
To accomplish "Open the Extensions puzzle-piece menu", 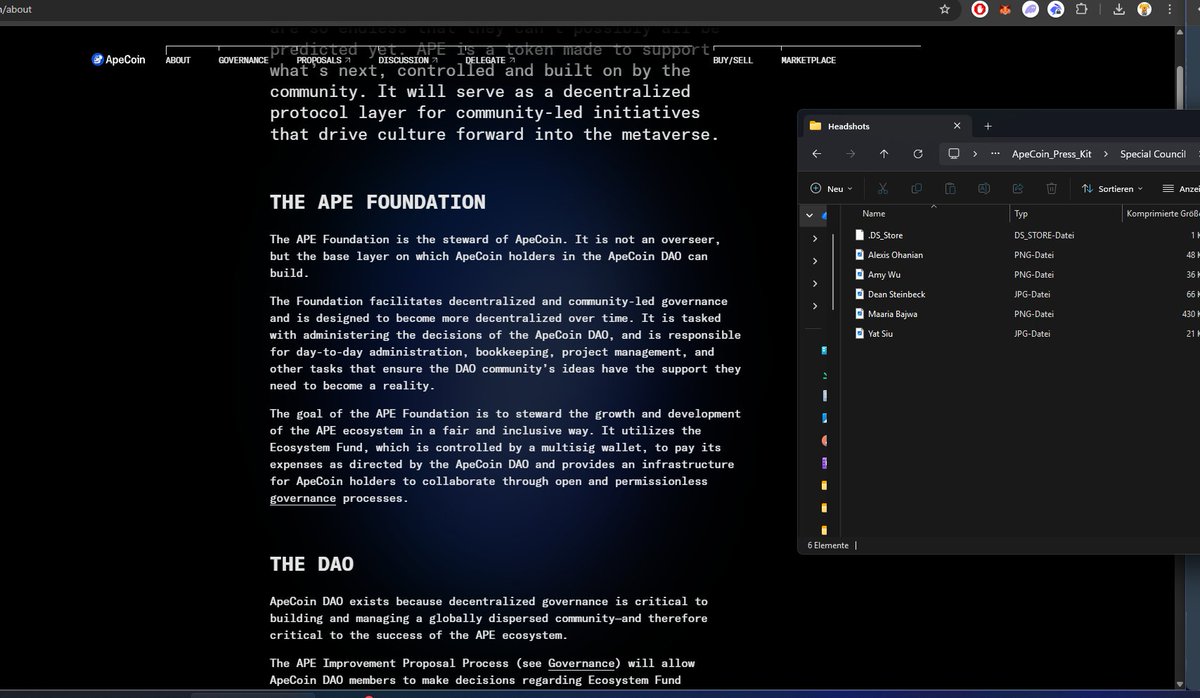I will [x=1081, y=9].
